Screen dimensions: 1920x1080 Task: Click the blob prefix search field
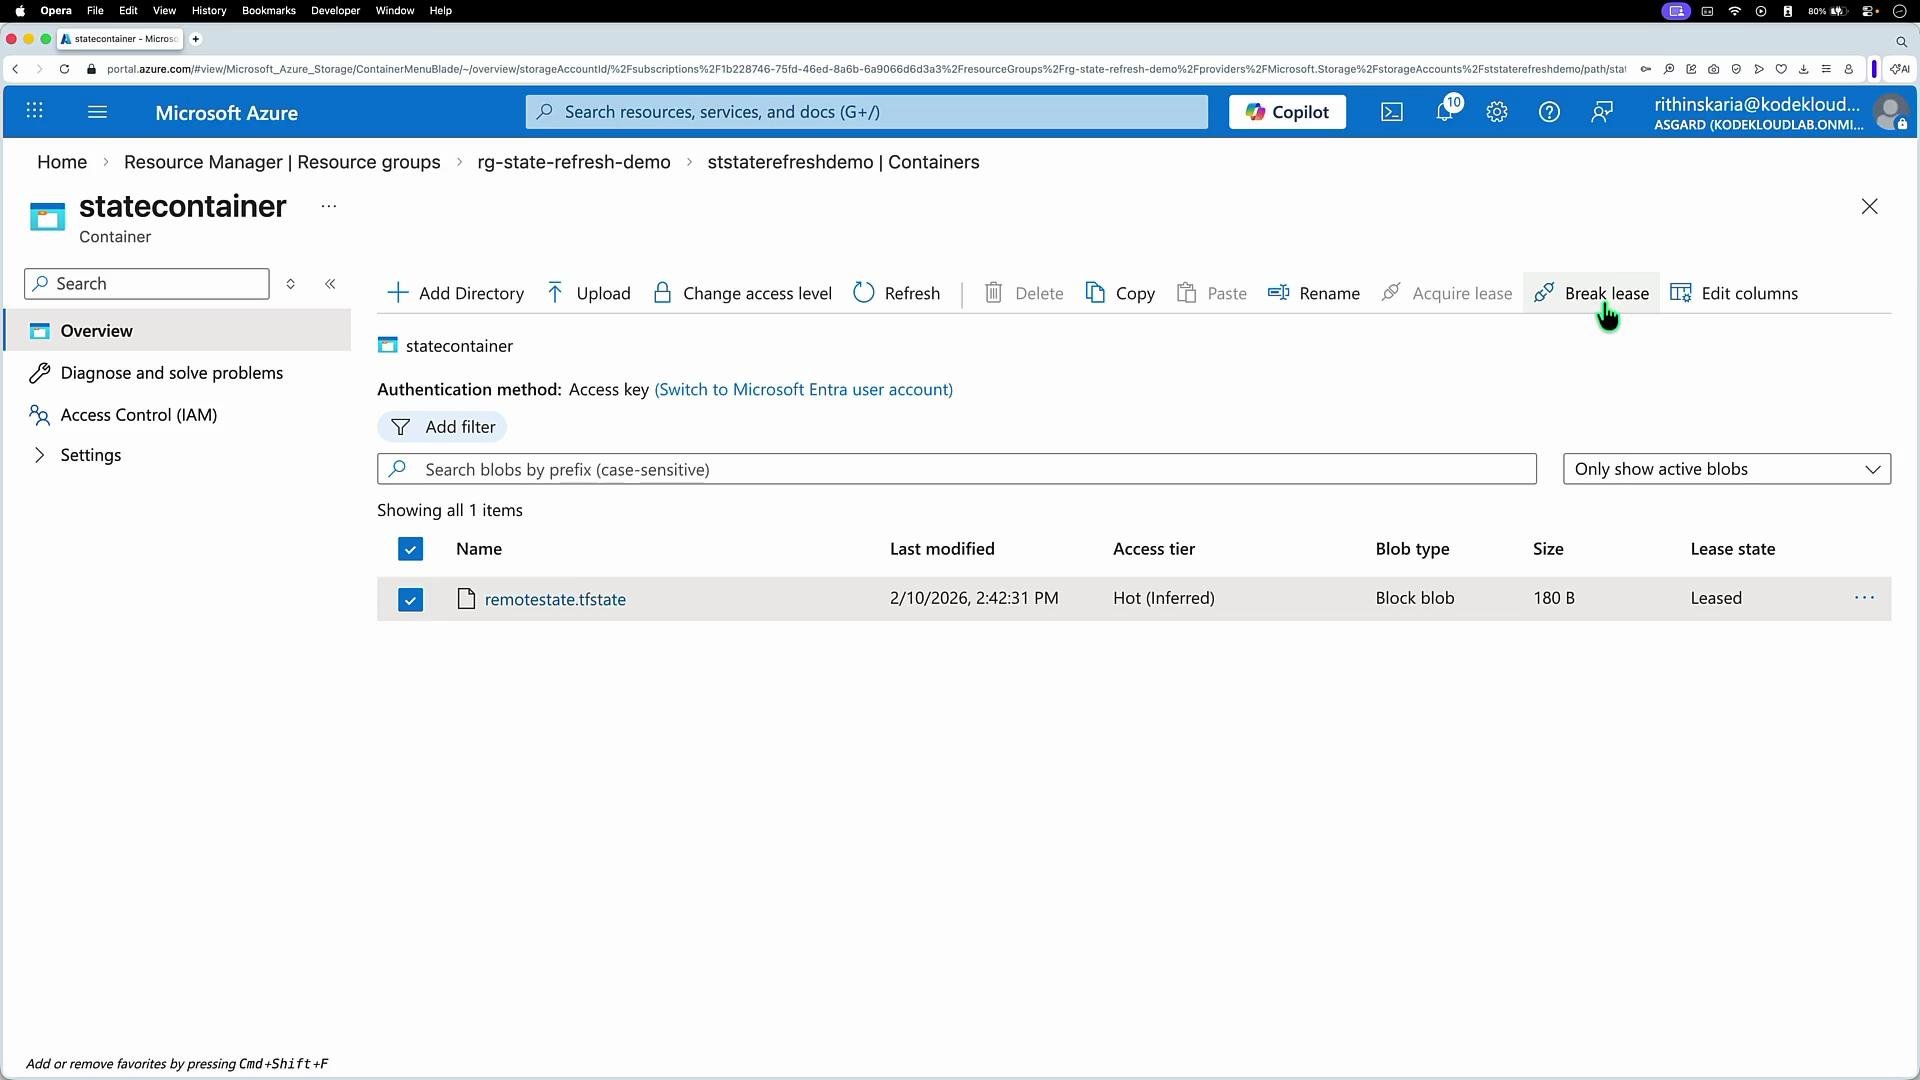957,469
